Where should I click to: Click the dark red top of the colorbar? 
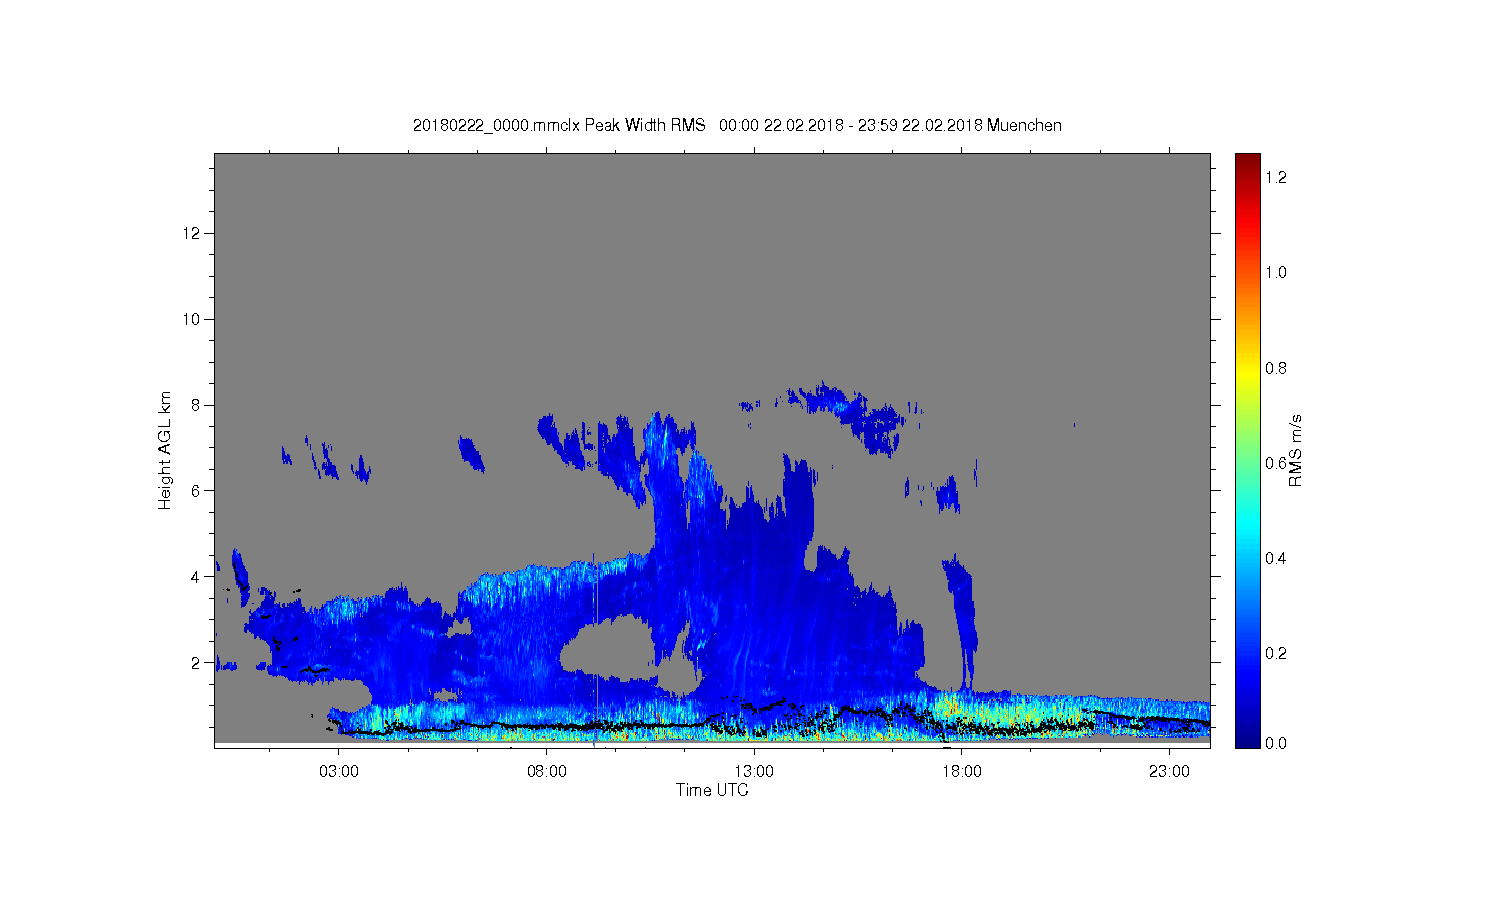1247,161
